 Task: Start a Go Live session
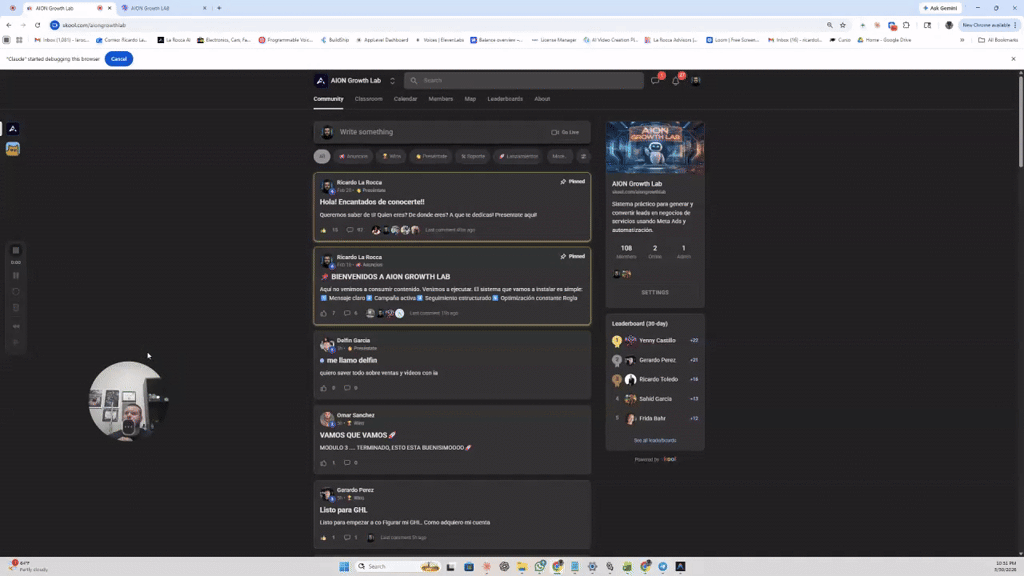point(566,132)
